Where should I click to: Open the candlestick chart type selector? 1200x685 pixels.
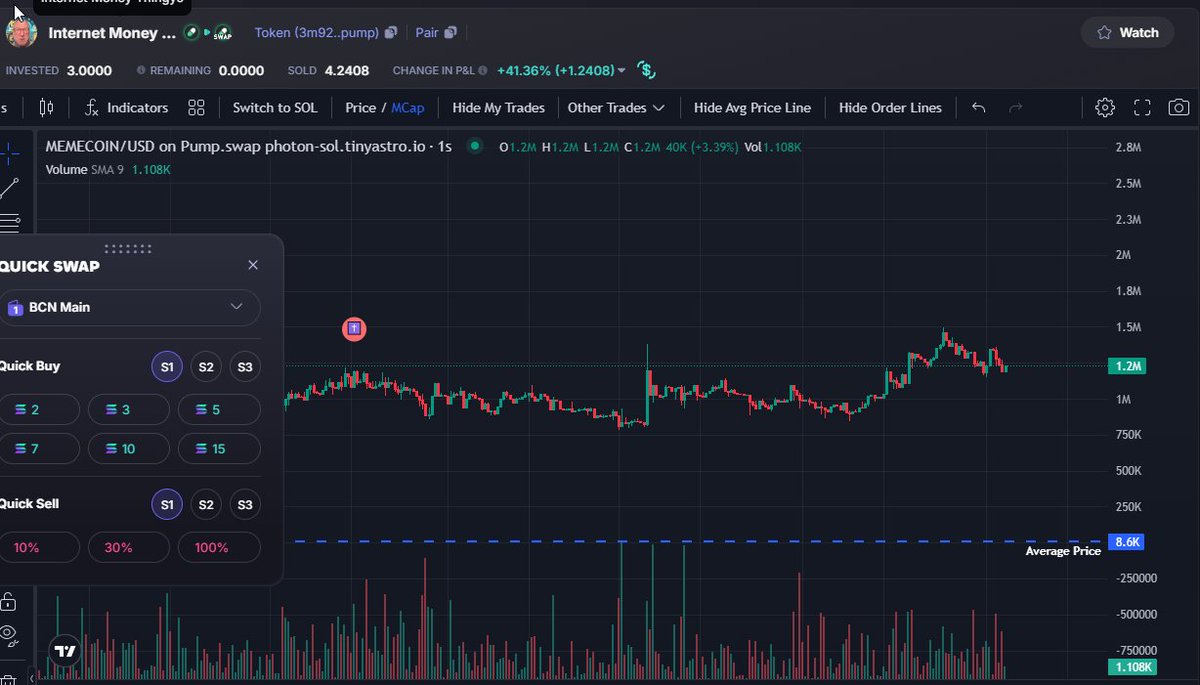[x=46, y=107]
